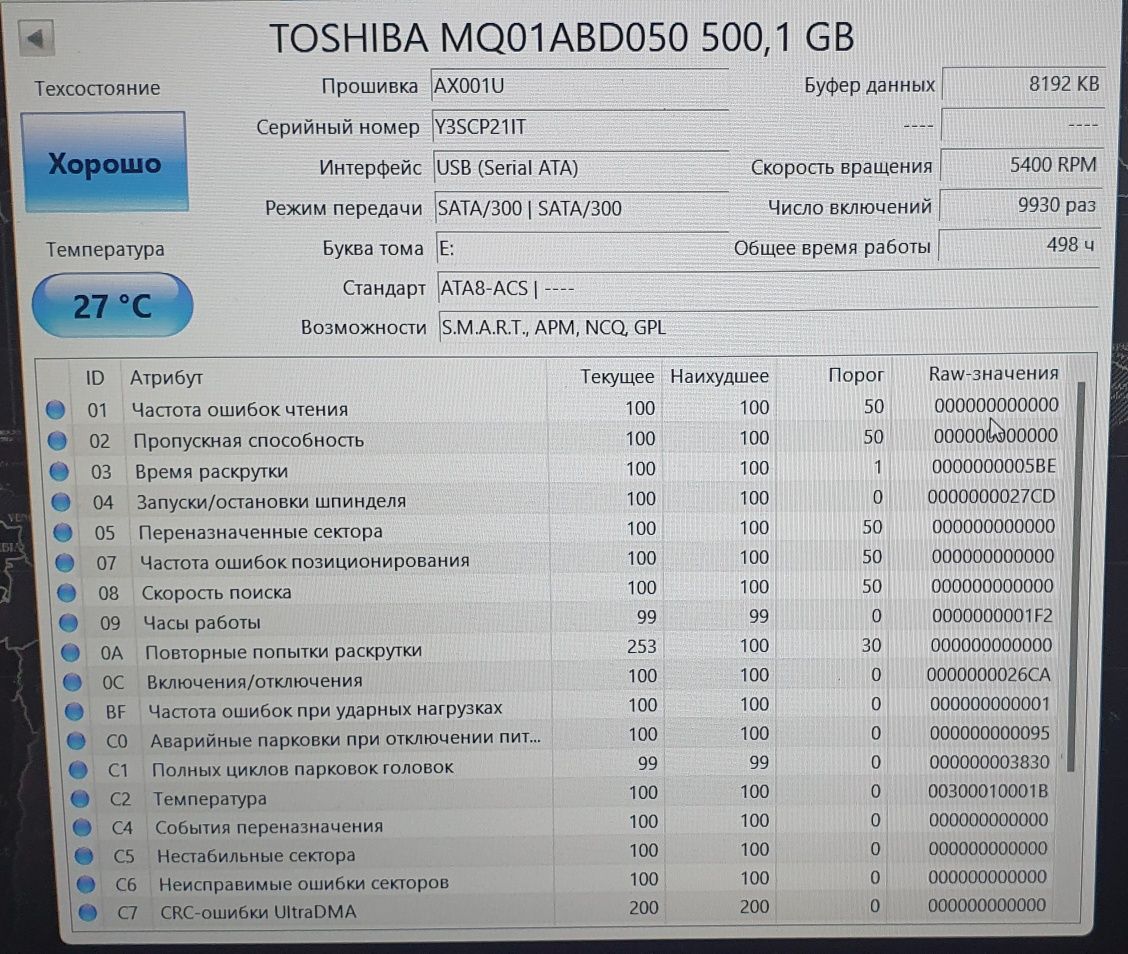Click the Серийный номер field Y3SCP21IT
This screenshot has width=1128, height=954.
[x=581, y=127]
